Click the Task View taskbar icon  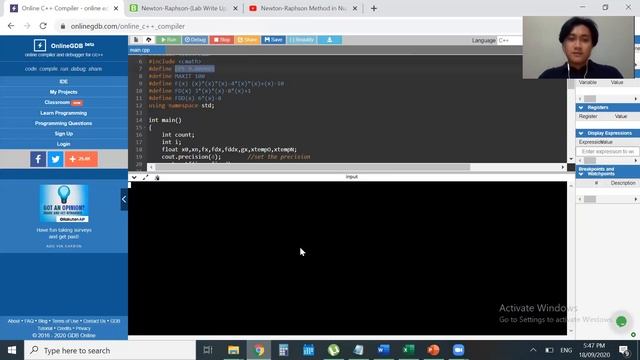(x=208, y=350)
